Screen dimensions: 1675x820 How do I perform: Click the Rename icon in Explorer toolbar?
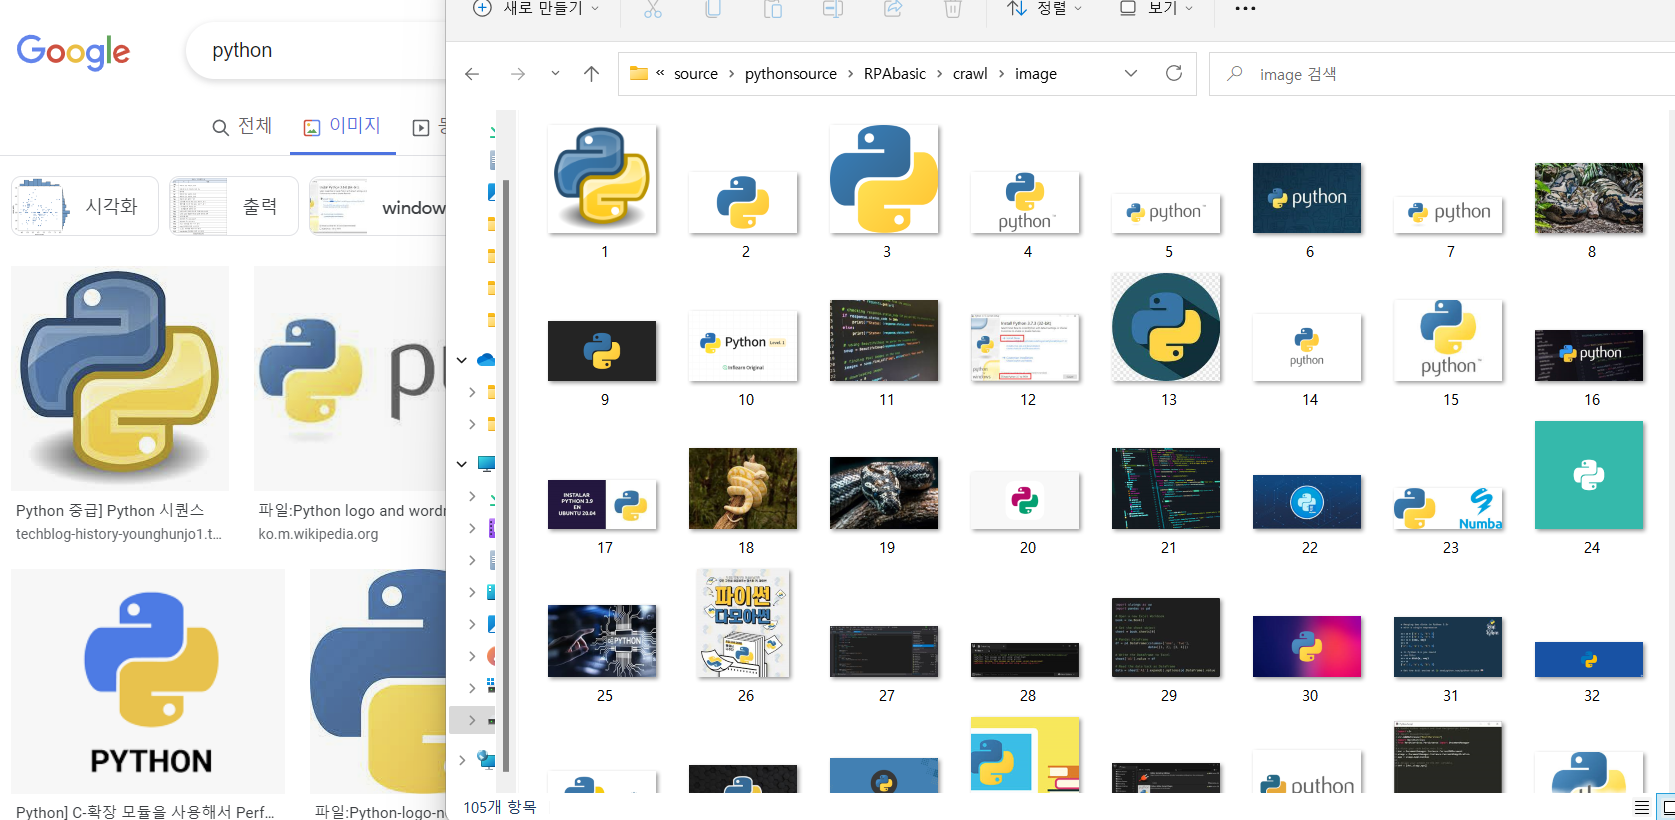[x=833, y=9]
